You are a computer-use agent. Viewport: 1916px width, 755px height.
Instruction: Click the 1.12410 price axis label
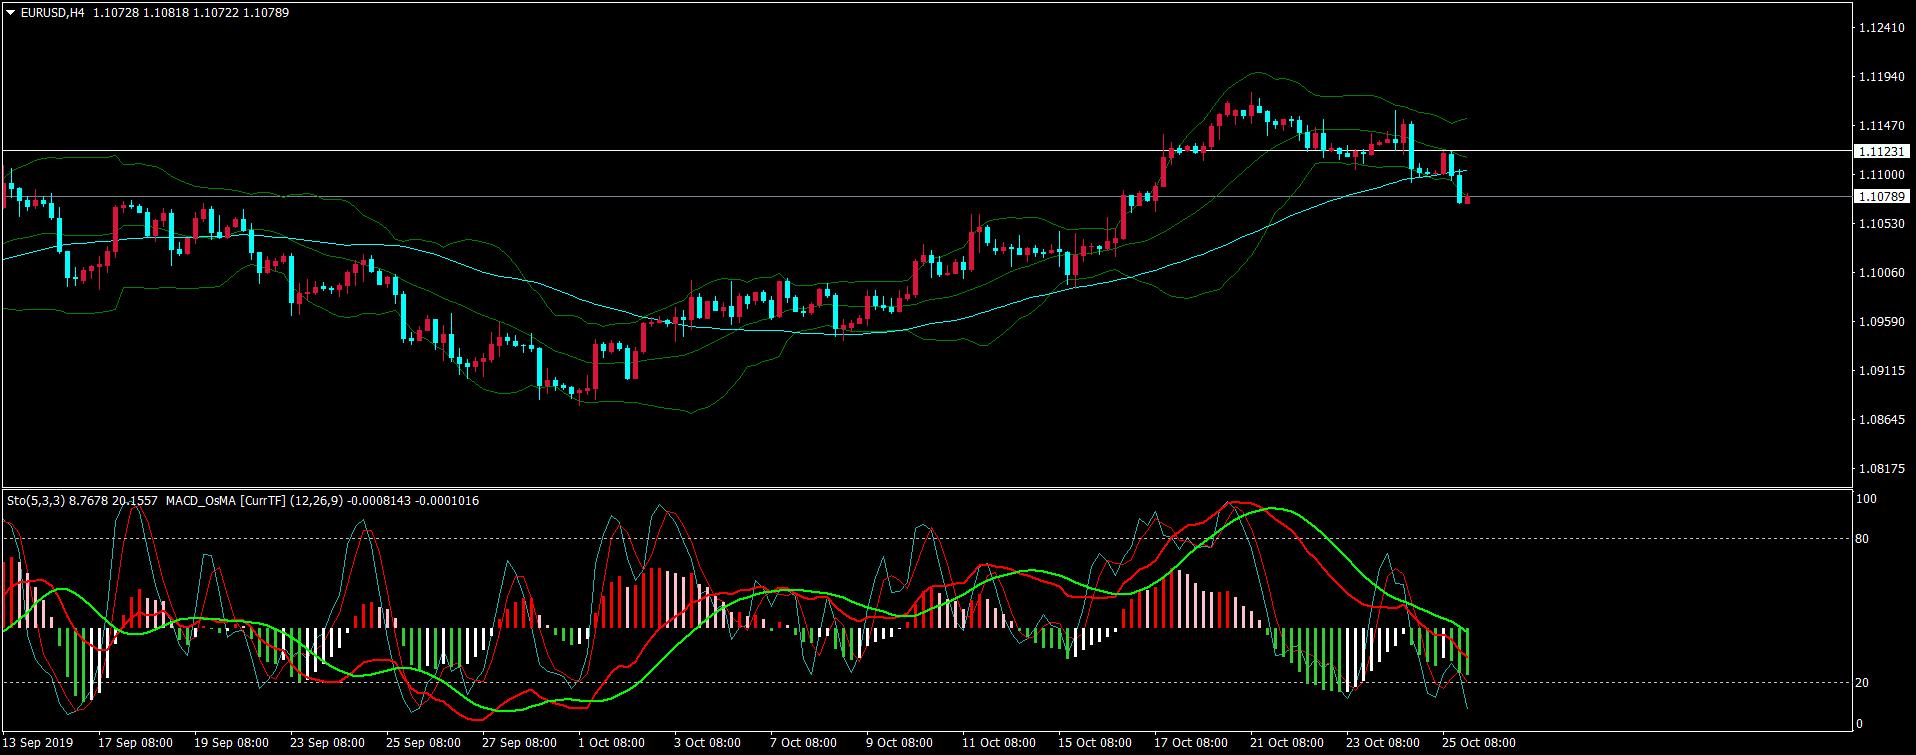[1880, 28]
